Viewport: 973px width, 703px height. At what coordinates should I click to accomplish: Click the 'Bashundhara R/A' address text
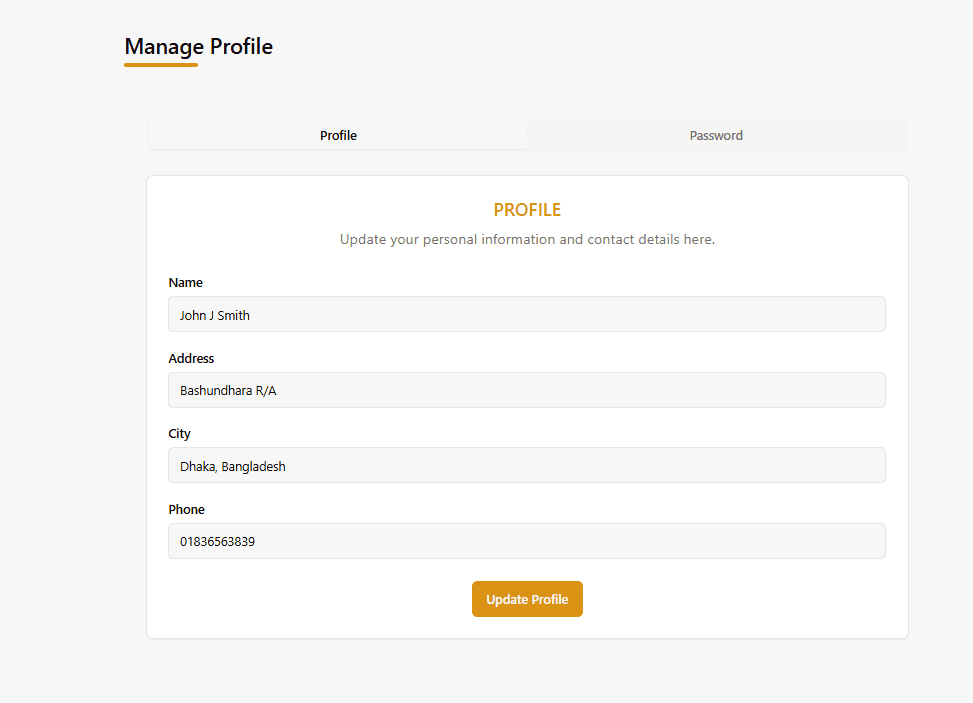(x=228, y=391)
